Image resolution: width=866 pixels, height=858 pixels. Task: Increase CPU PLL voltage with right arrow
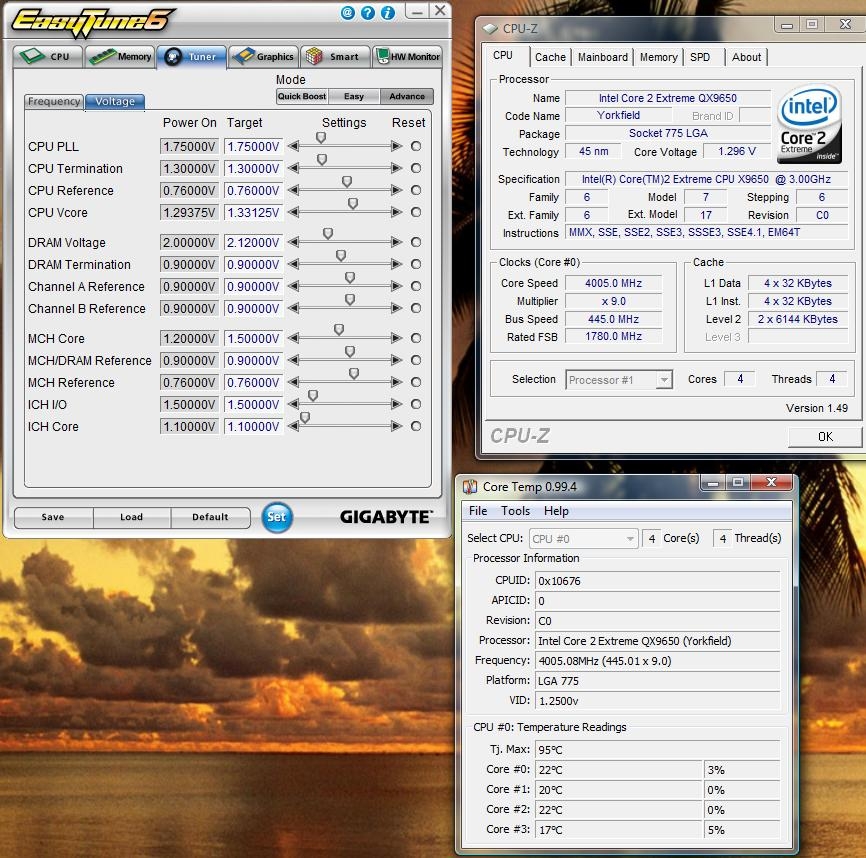(x=397, y=146)
